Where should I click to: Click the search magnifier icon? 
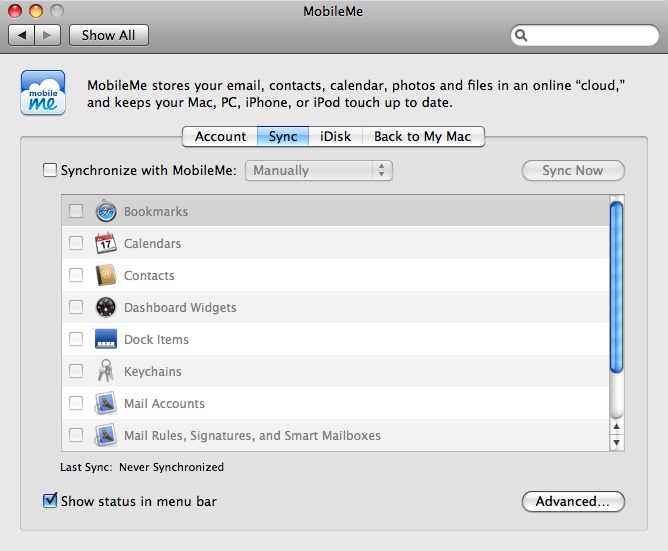[x=521, y=35]
